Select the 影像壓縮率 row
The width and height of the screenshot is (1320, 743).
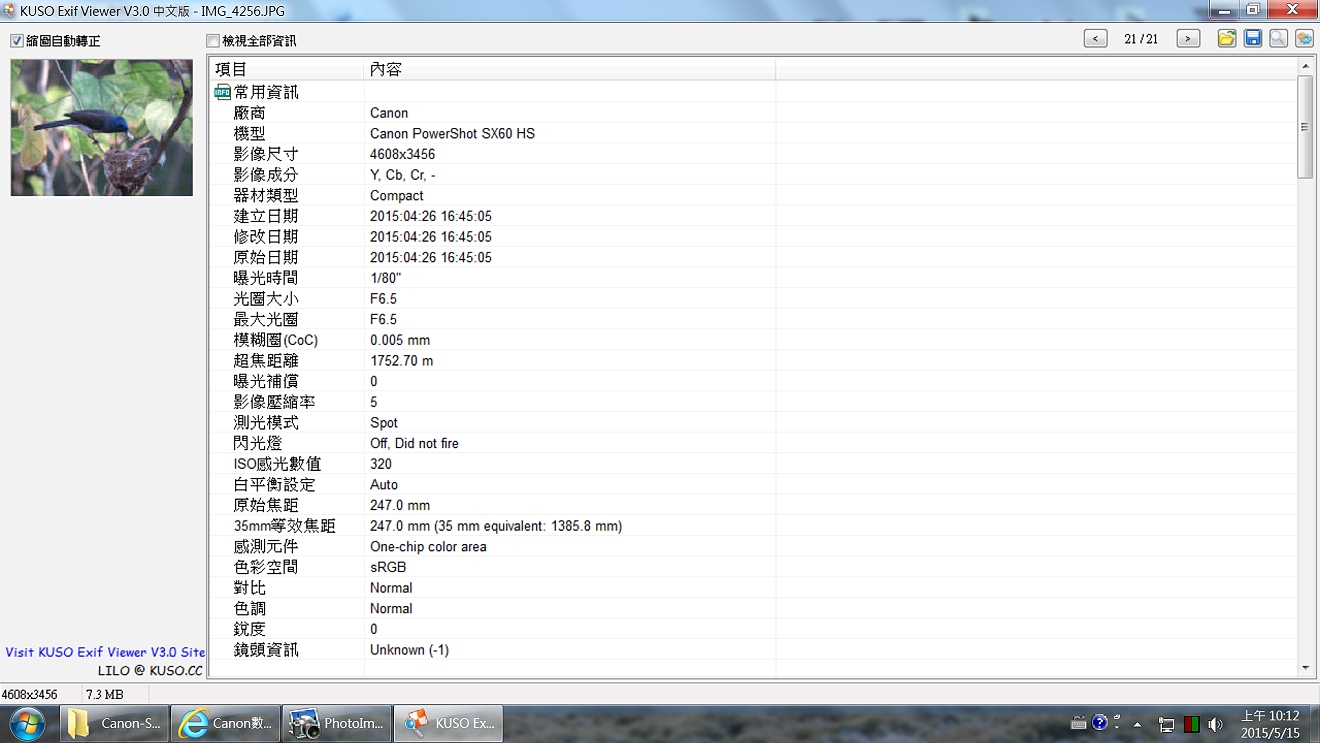(x=753, y=402)
